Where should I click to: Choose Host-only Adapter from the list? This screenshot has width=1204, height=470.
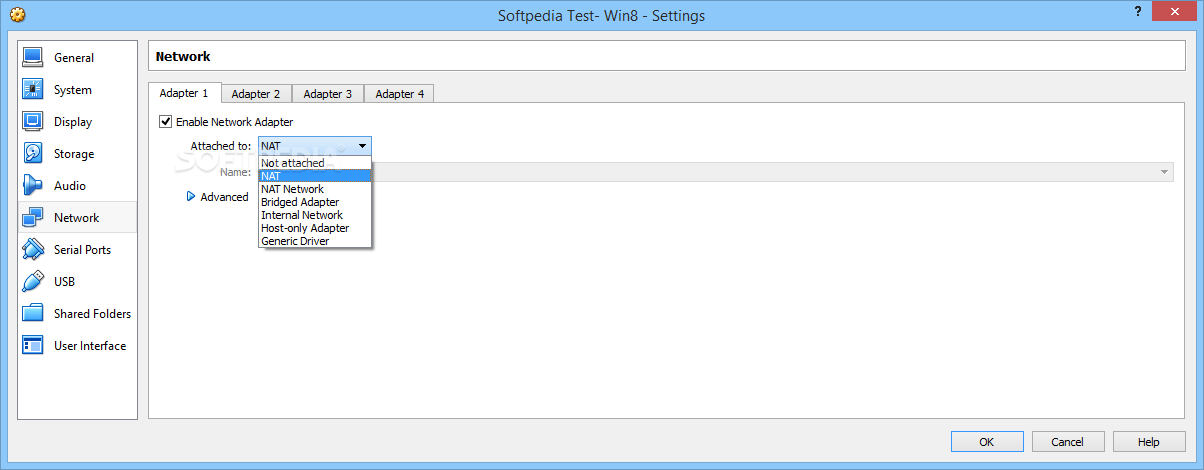315,228
